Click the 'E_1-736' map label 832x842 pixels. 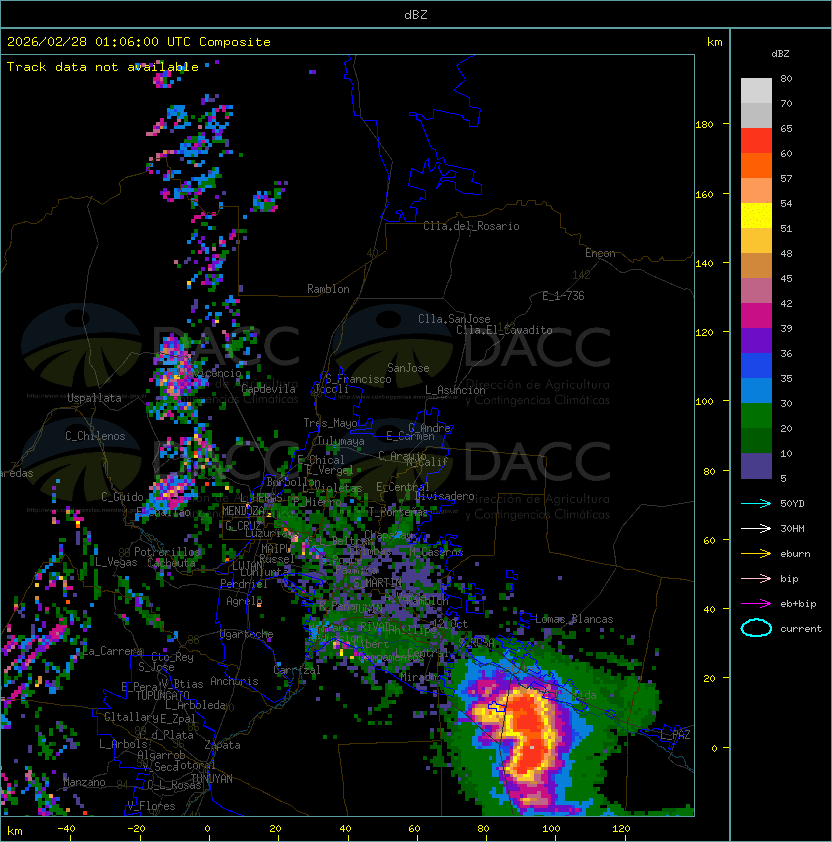[563, 296]
